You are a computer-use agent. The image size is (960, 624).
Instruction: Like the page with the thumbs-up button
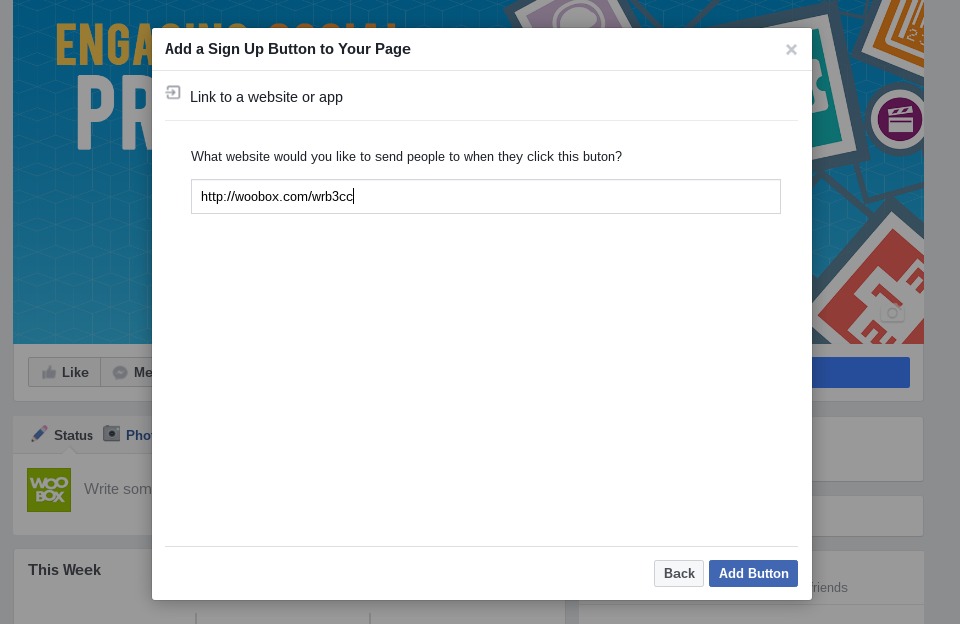pyautogui.click(x=64, y=372)
